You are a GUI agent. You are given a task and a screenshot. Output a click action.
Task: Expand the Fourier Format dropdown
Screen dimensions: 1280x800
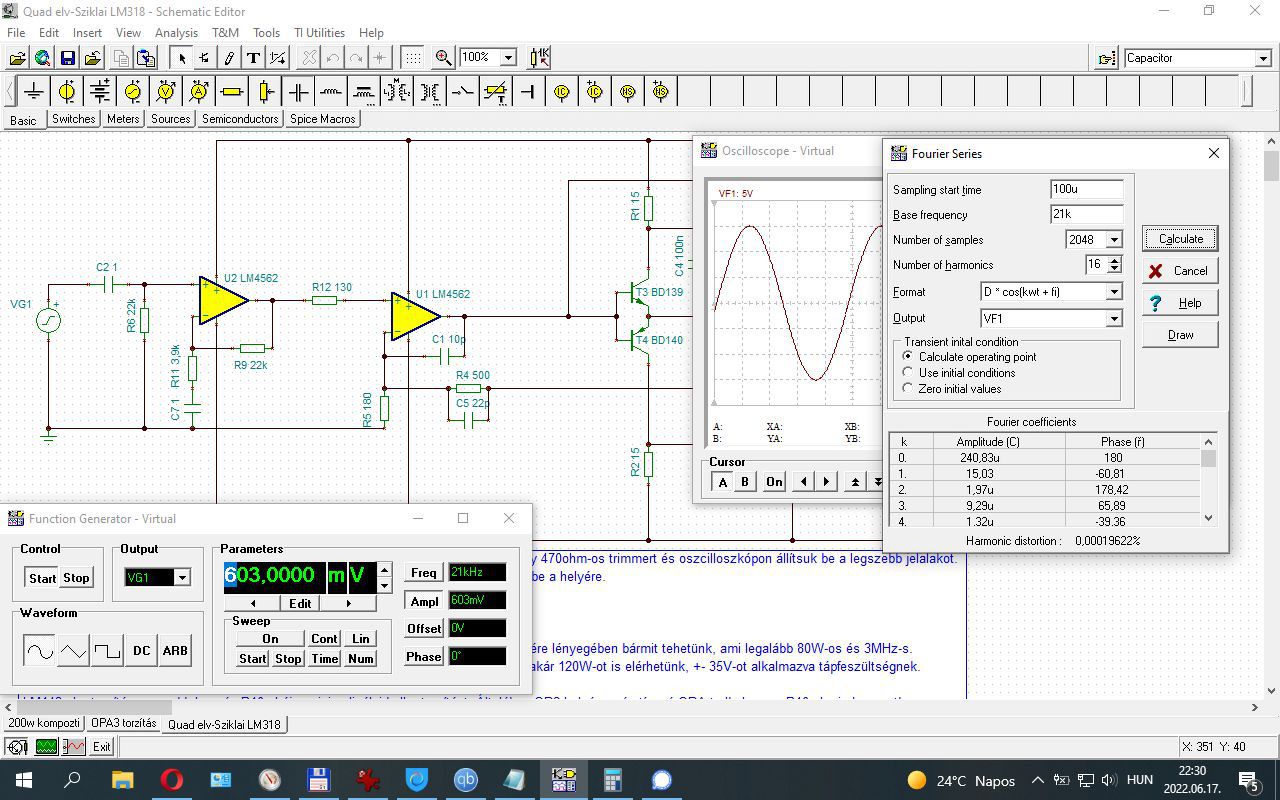(x=1114, y=292)
